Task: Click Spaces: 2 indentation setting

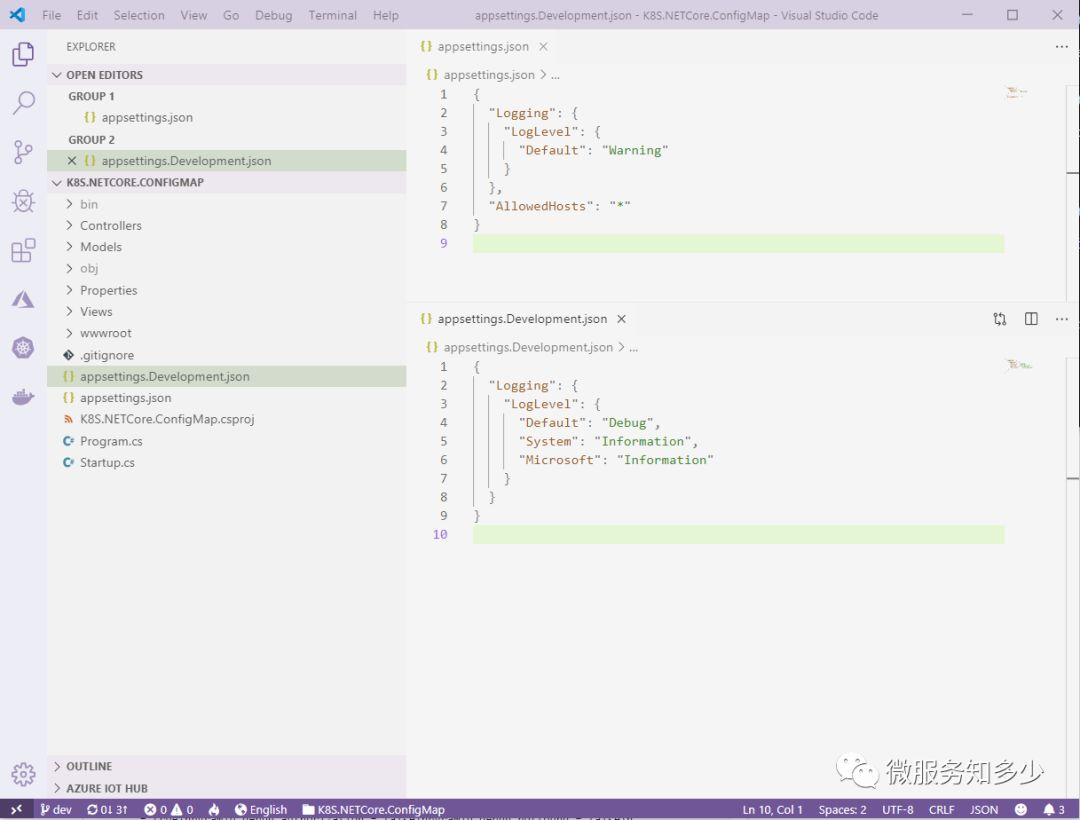Action: (842, 810)
